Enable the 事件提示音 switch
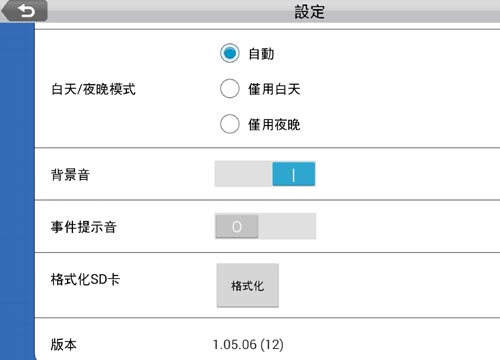 point(265,226)
